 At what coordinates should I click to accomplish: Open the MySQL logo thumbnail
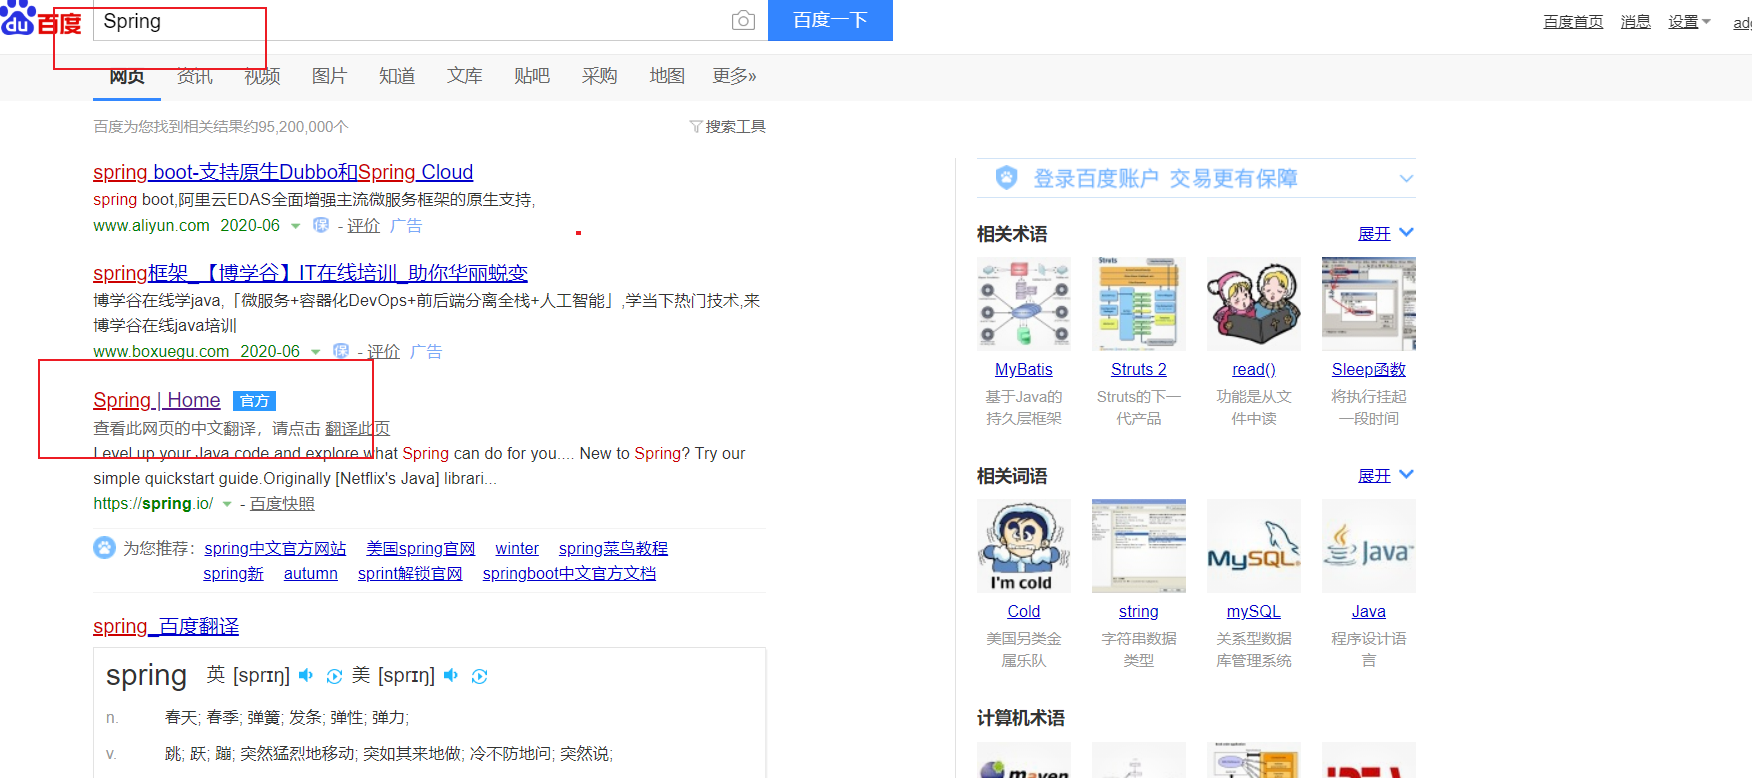(x=1254, y=546)
